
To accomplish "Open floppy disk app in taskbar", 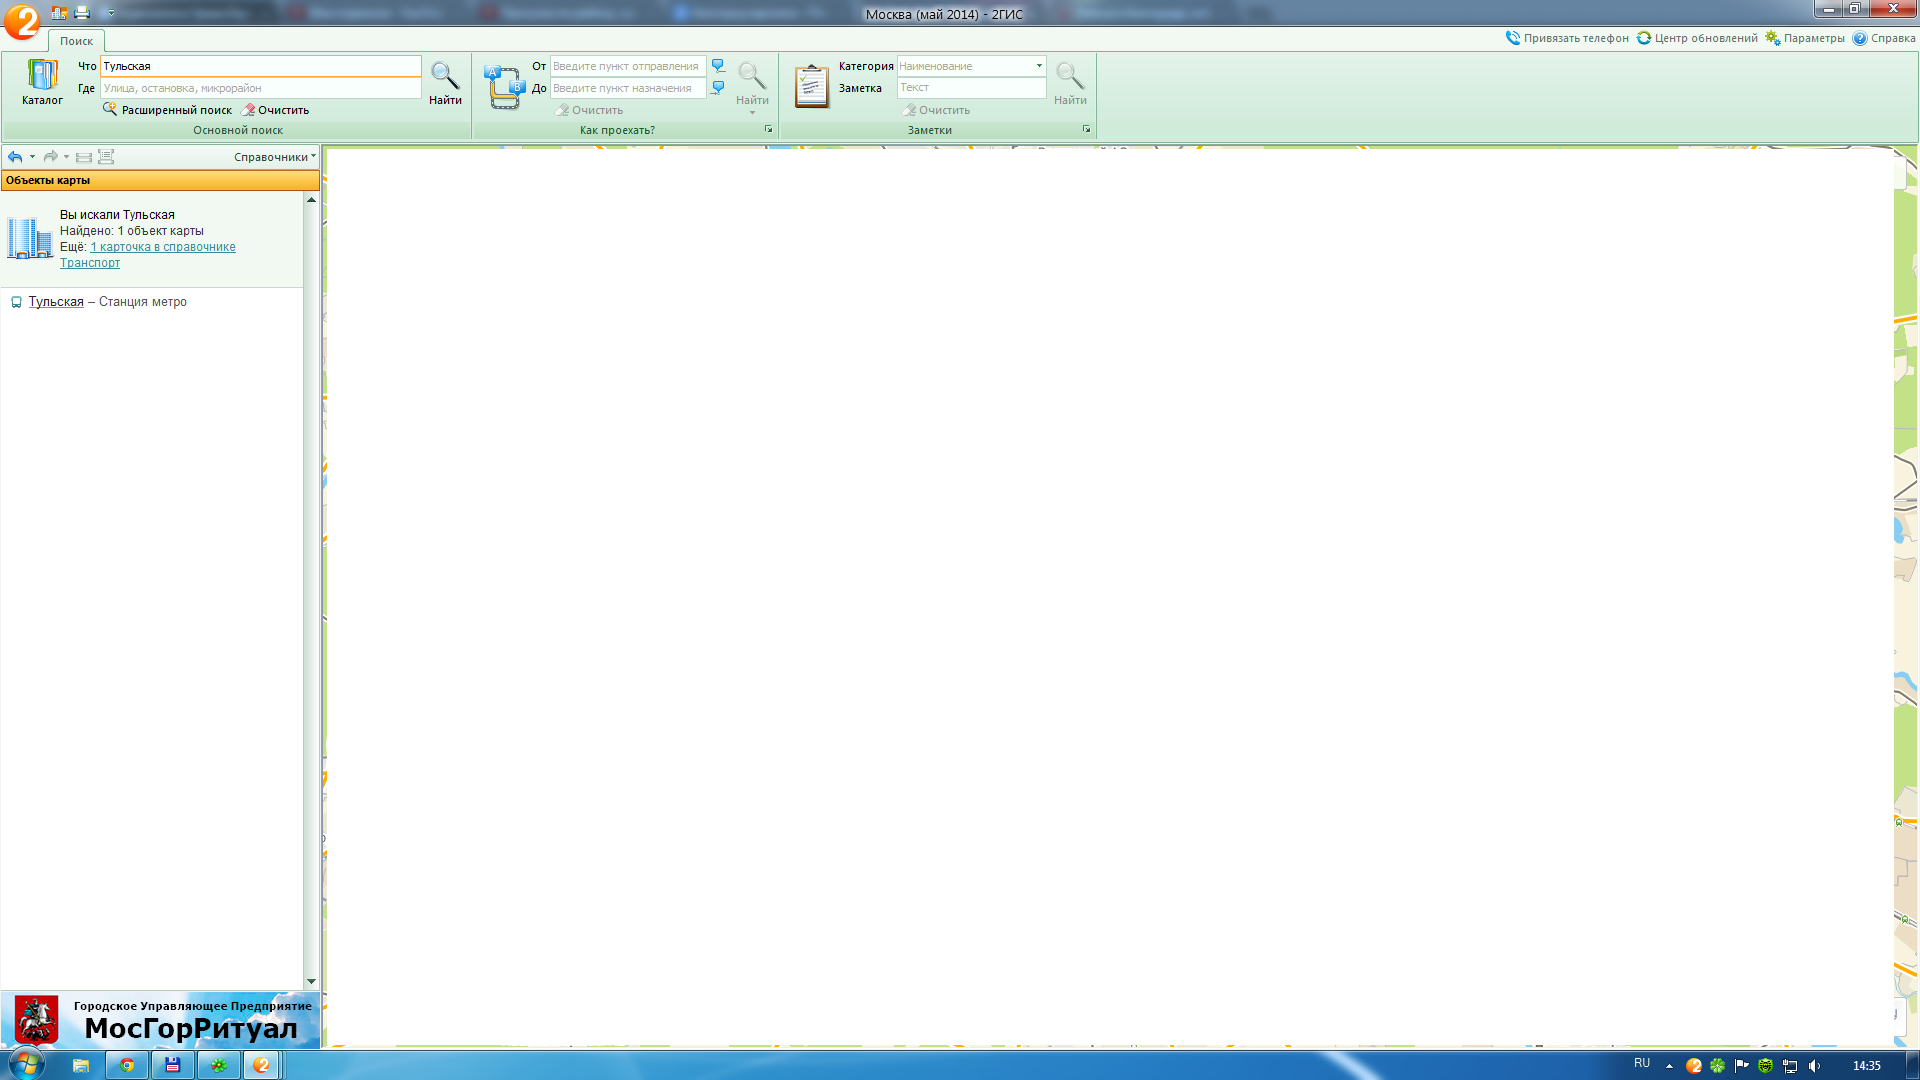I will tap(172, 1065).
